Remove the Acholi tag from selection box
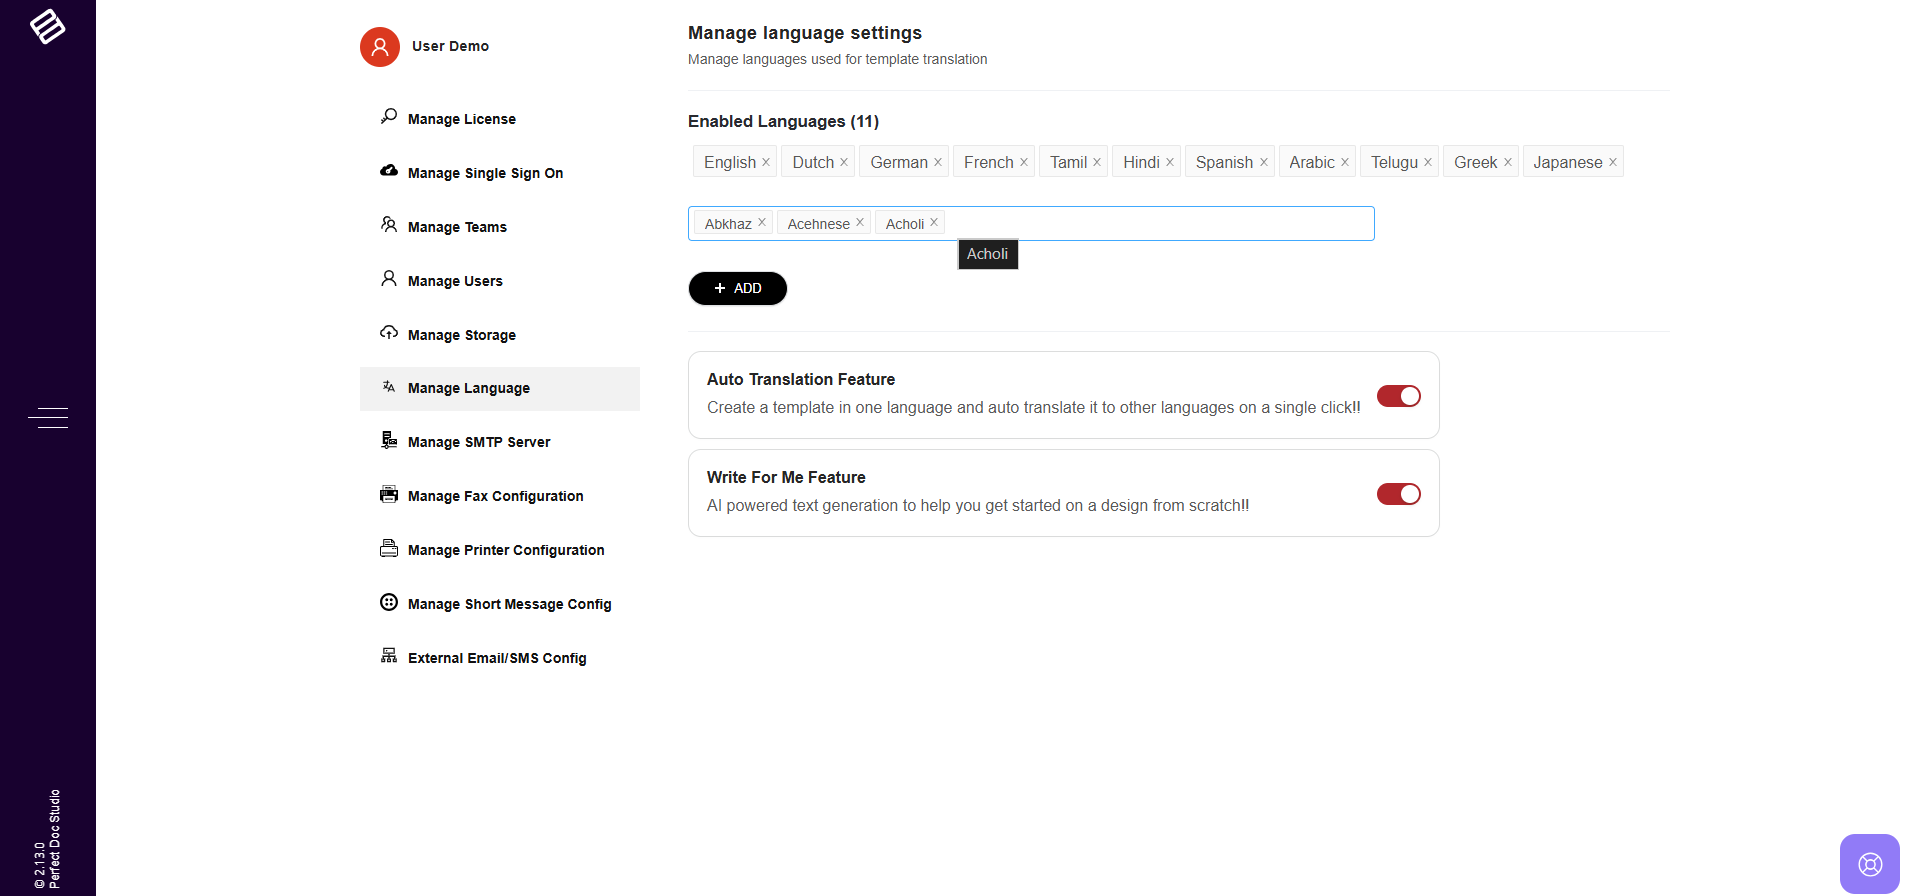 pos(934,222)
